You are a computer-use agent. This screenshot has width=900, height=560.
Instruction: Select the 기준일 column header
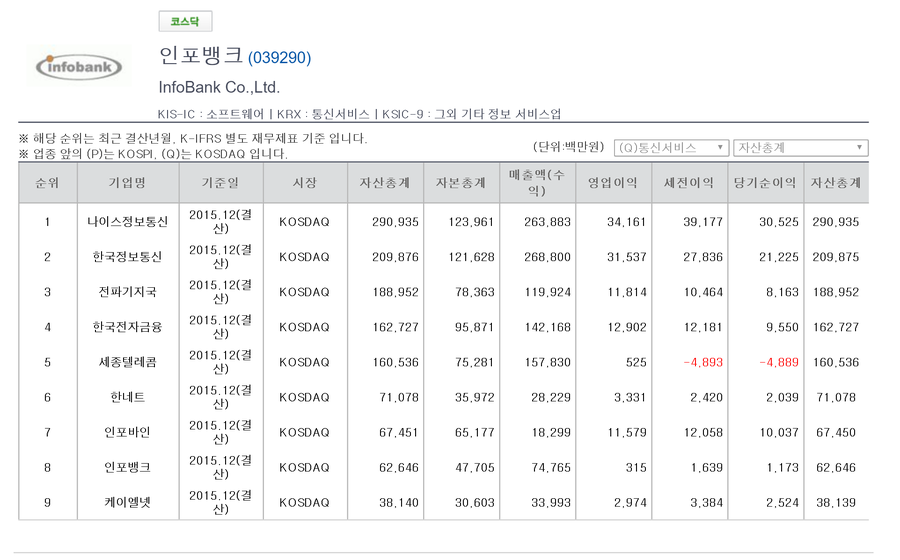221,183
